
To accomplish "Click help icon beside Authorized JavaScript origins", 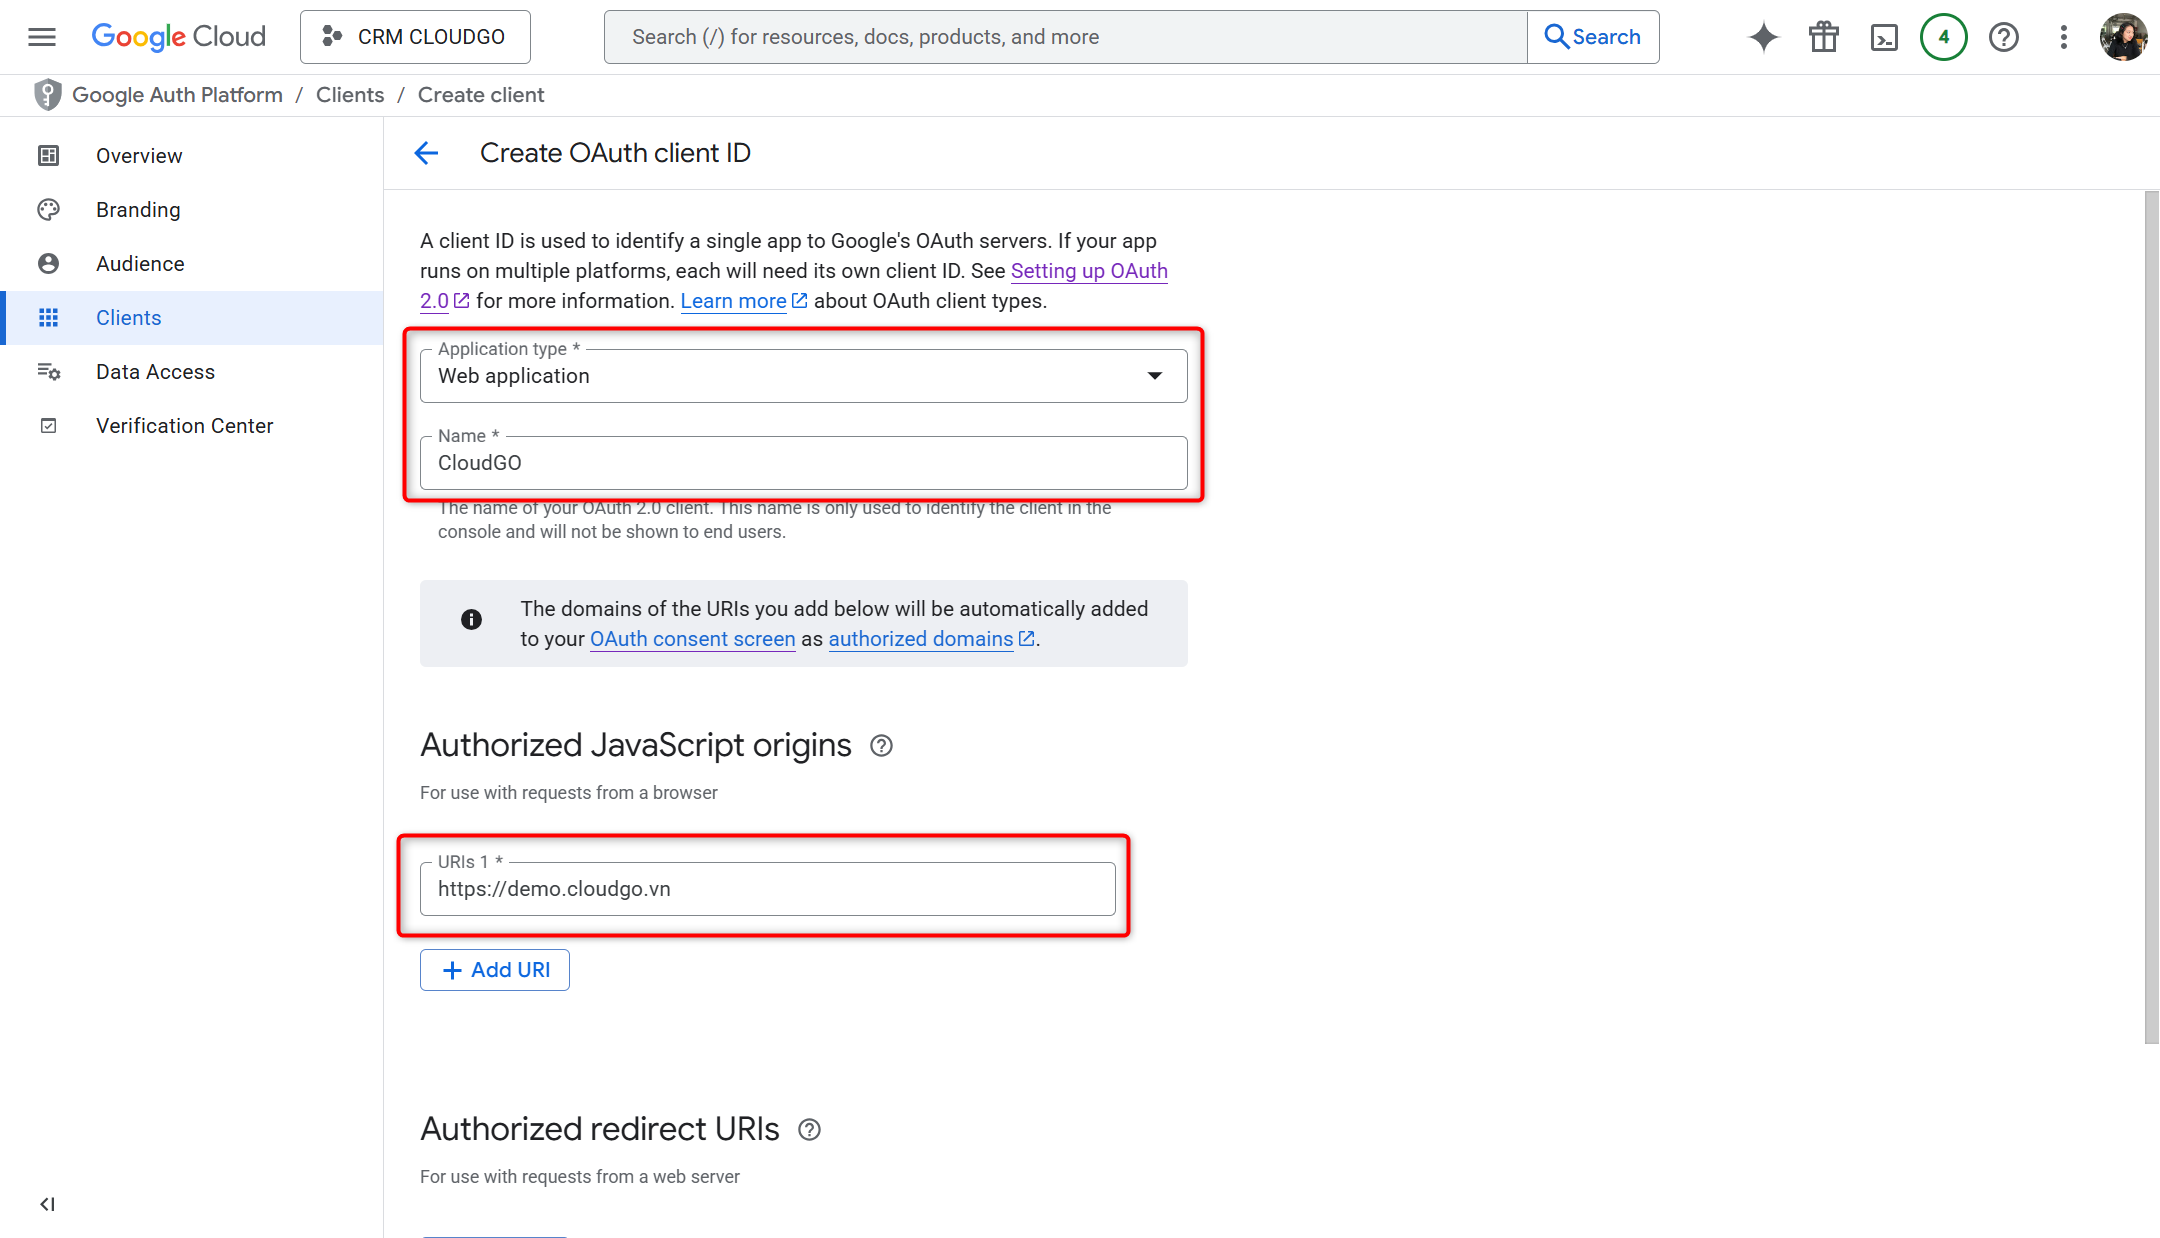I will 881,745.
